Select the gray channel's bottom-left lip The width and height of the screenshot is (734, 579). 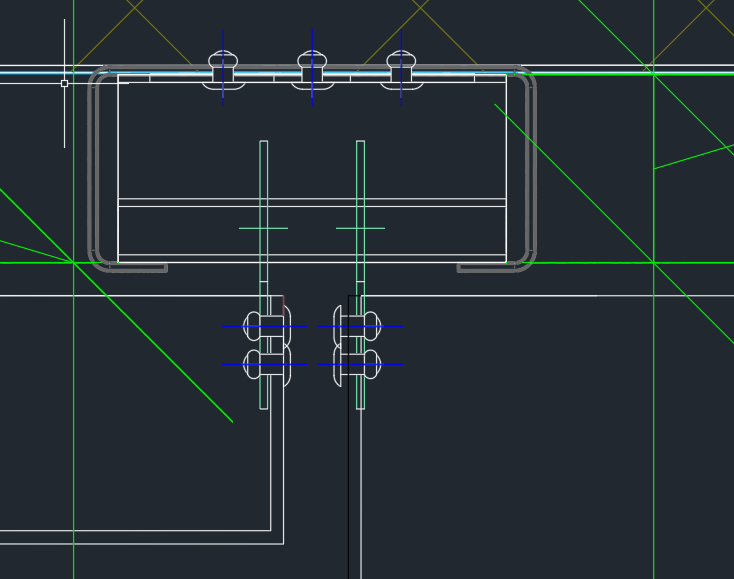click(x=140, y=268)
